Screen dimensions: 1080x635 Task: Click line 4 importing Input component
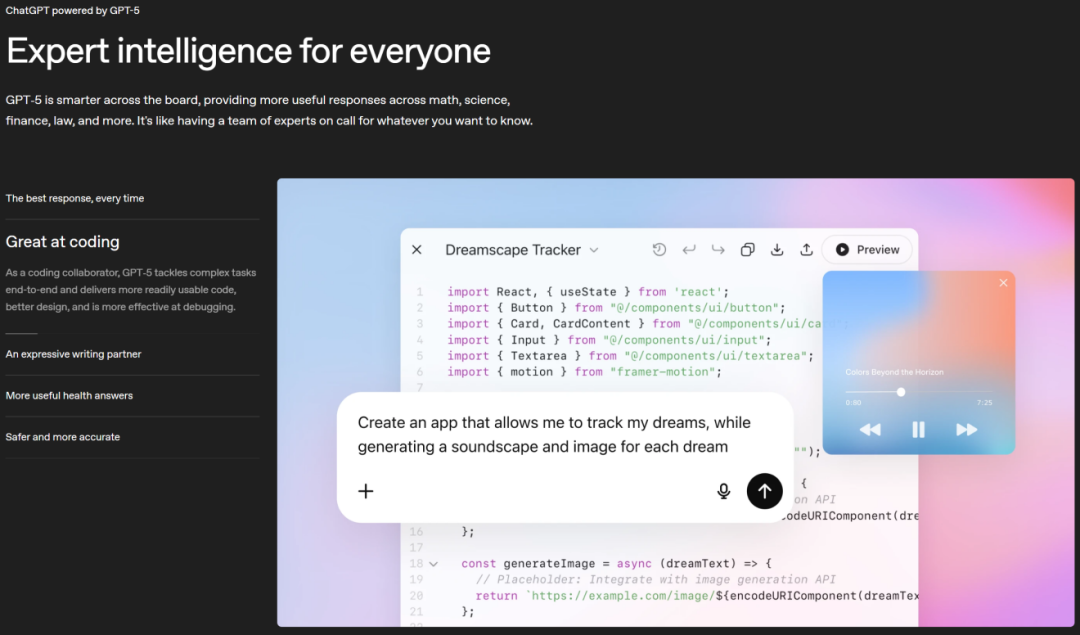click(x=609, y=340)
